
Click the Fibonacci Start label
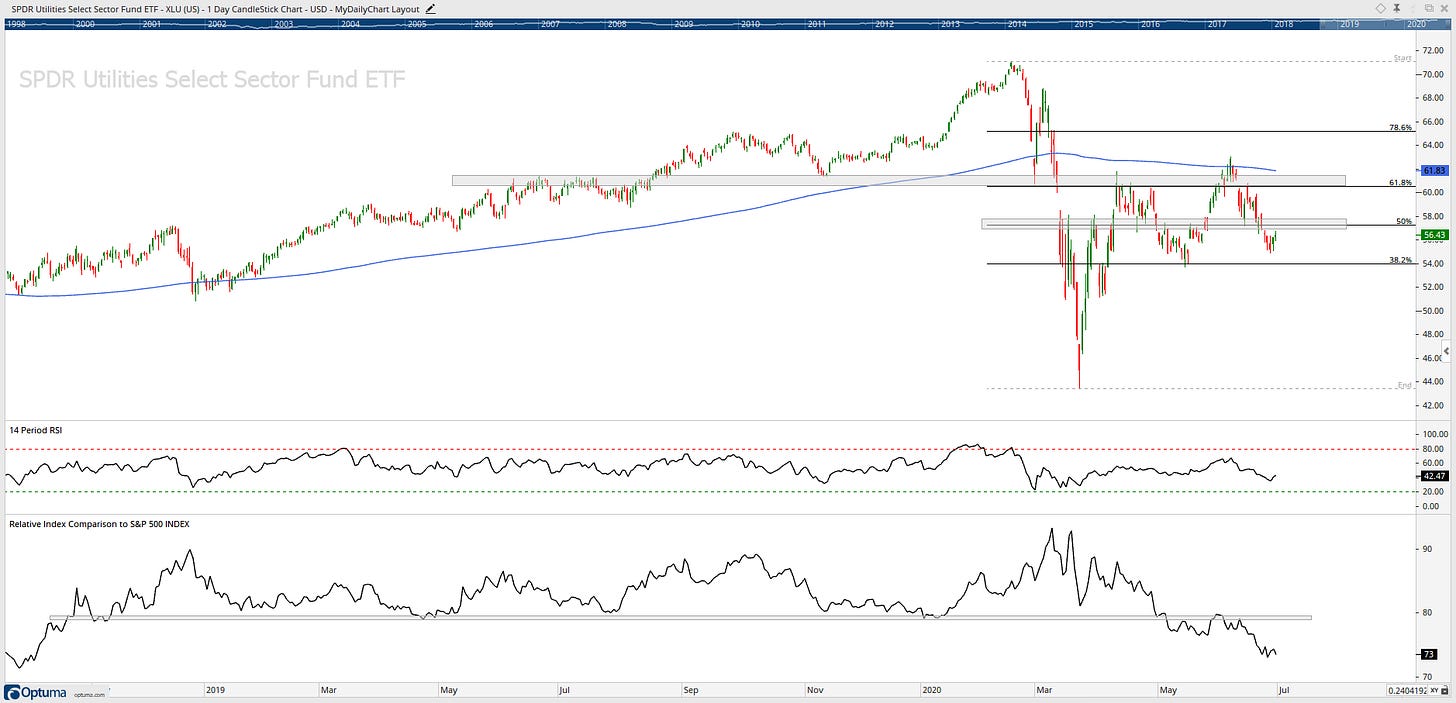click(x=1404, y=58)
